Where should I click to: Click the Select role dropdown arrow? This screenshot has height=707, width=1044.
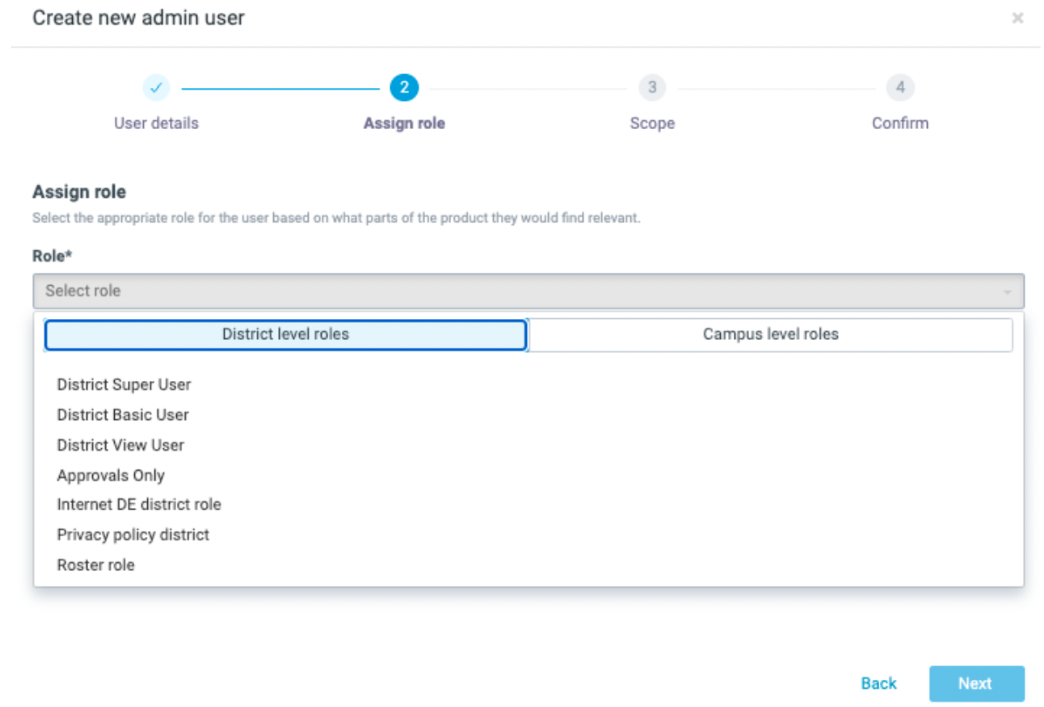(x=1007, y=292)
